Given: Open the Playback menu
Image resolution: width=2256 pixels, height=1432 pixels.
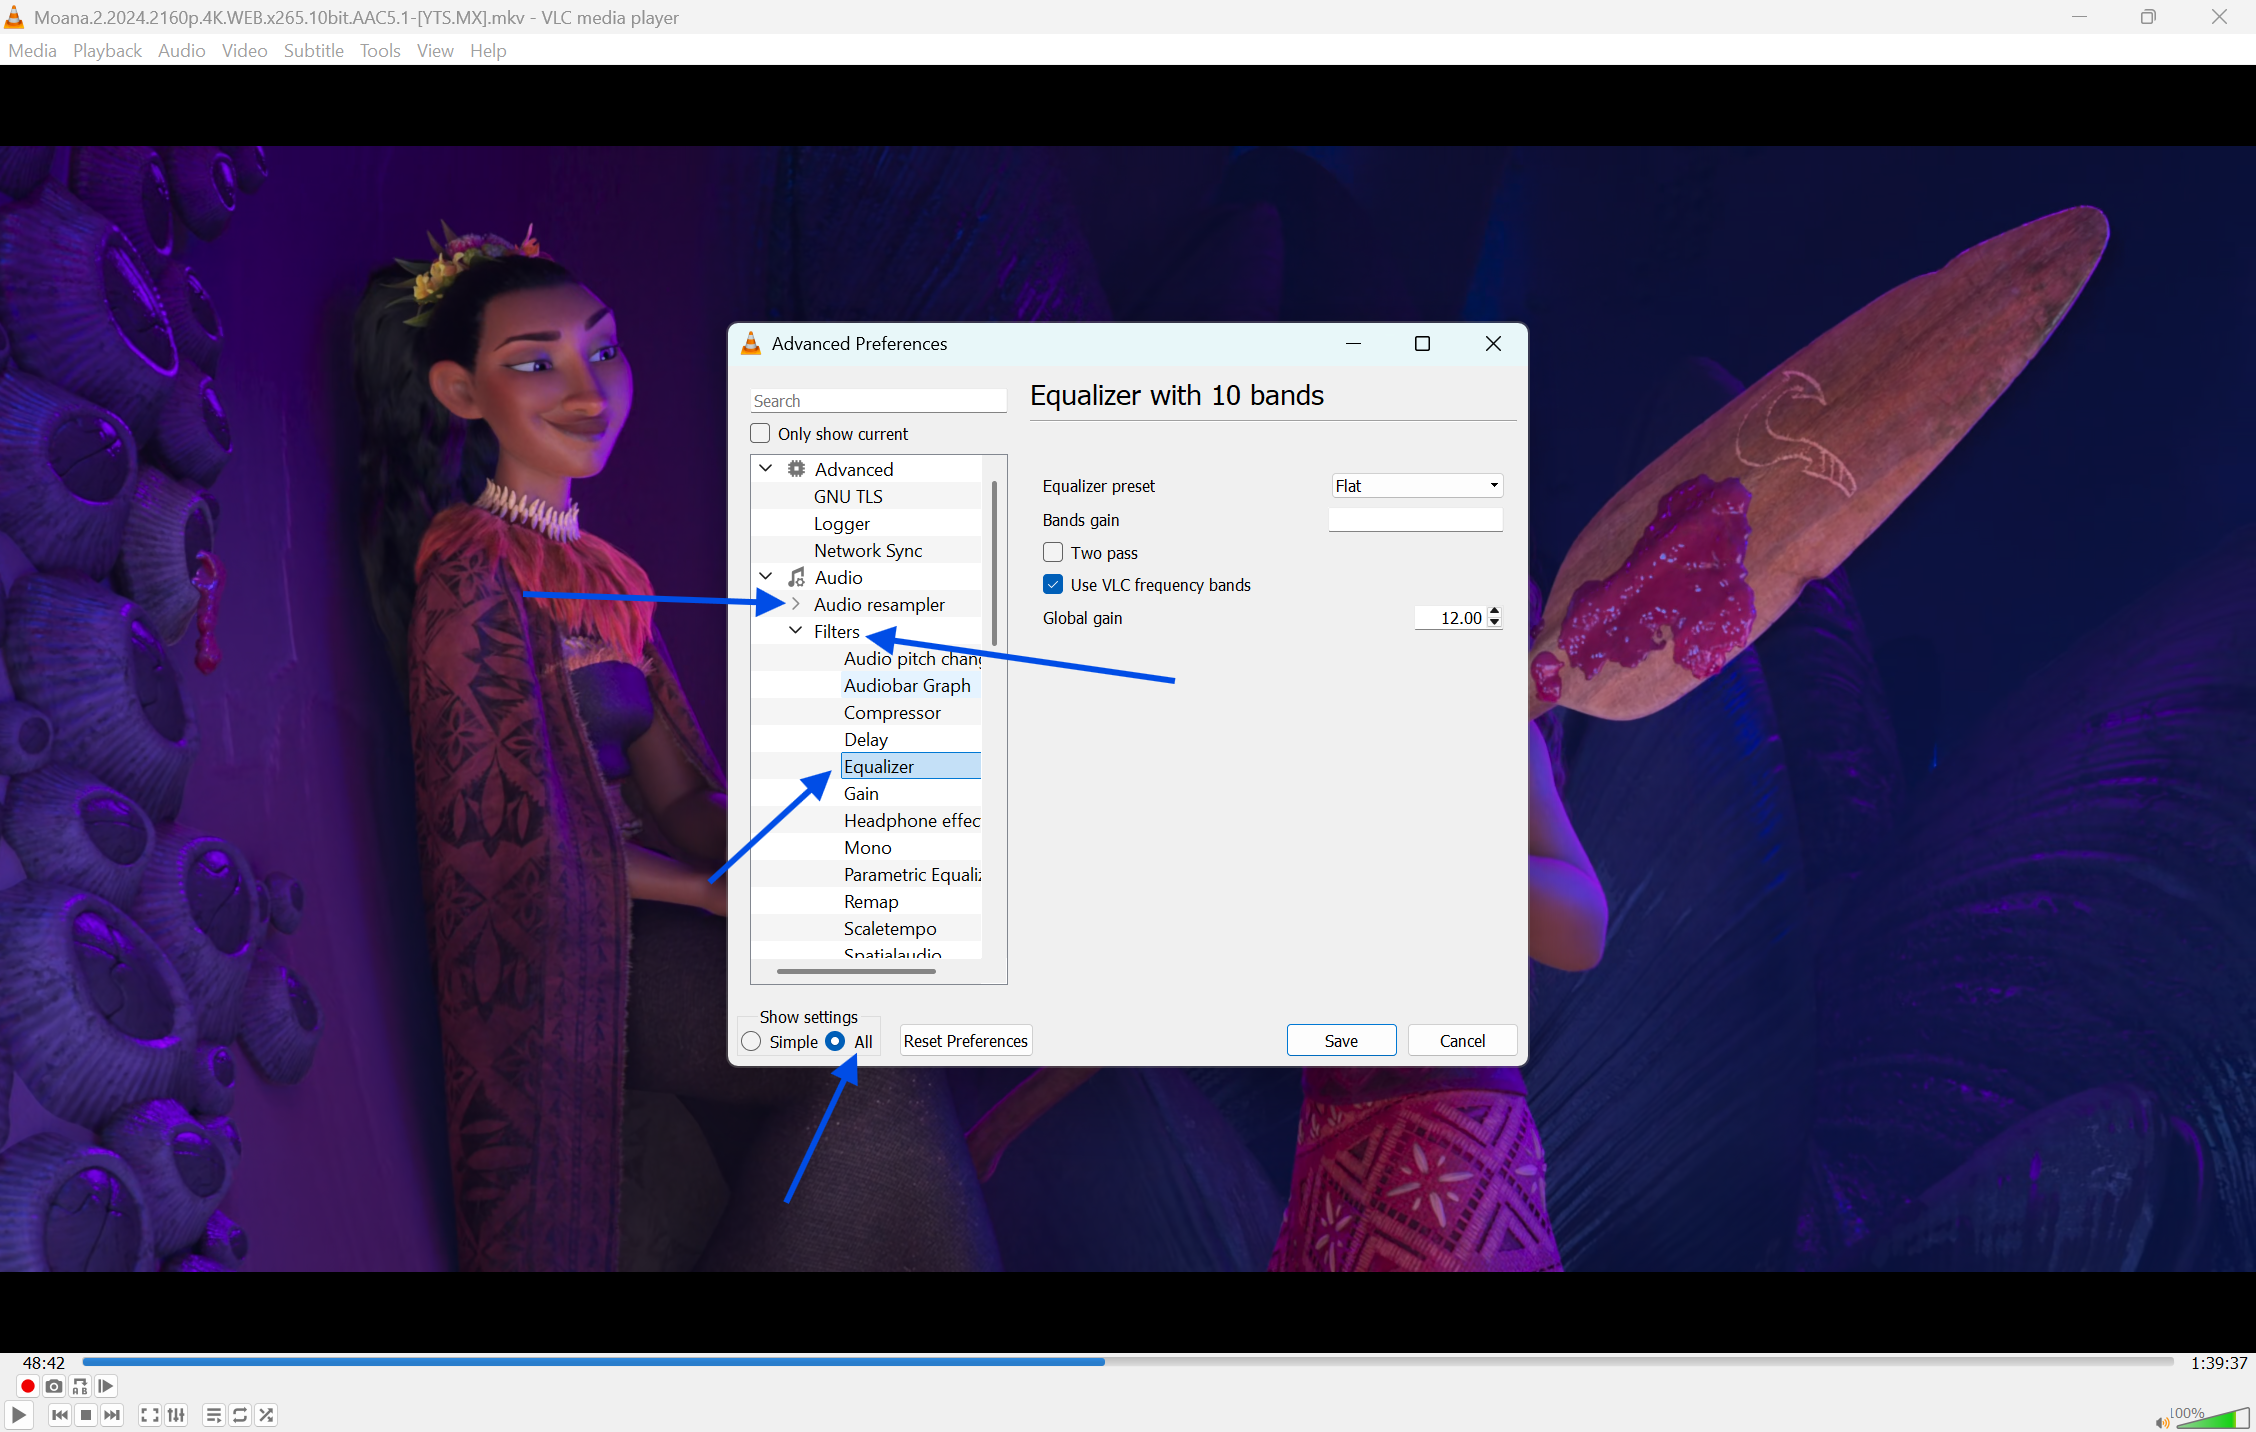Looking at the screenshot, I should click(x=107, y=51).
